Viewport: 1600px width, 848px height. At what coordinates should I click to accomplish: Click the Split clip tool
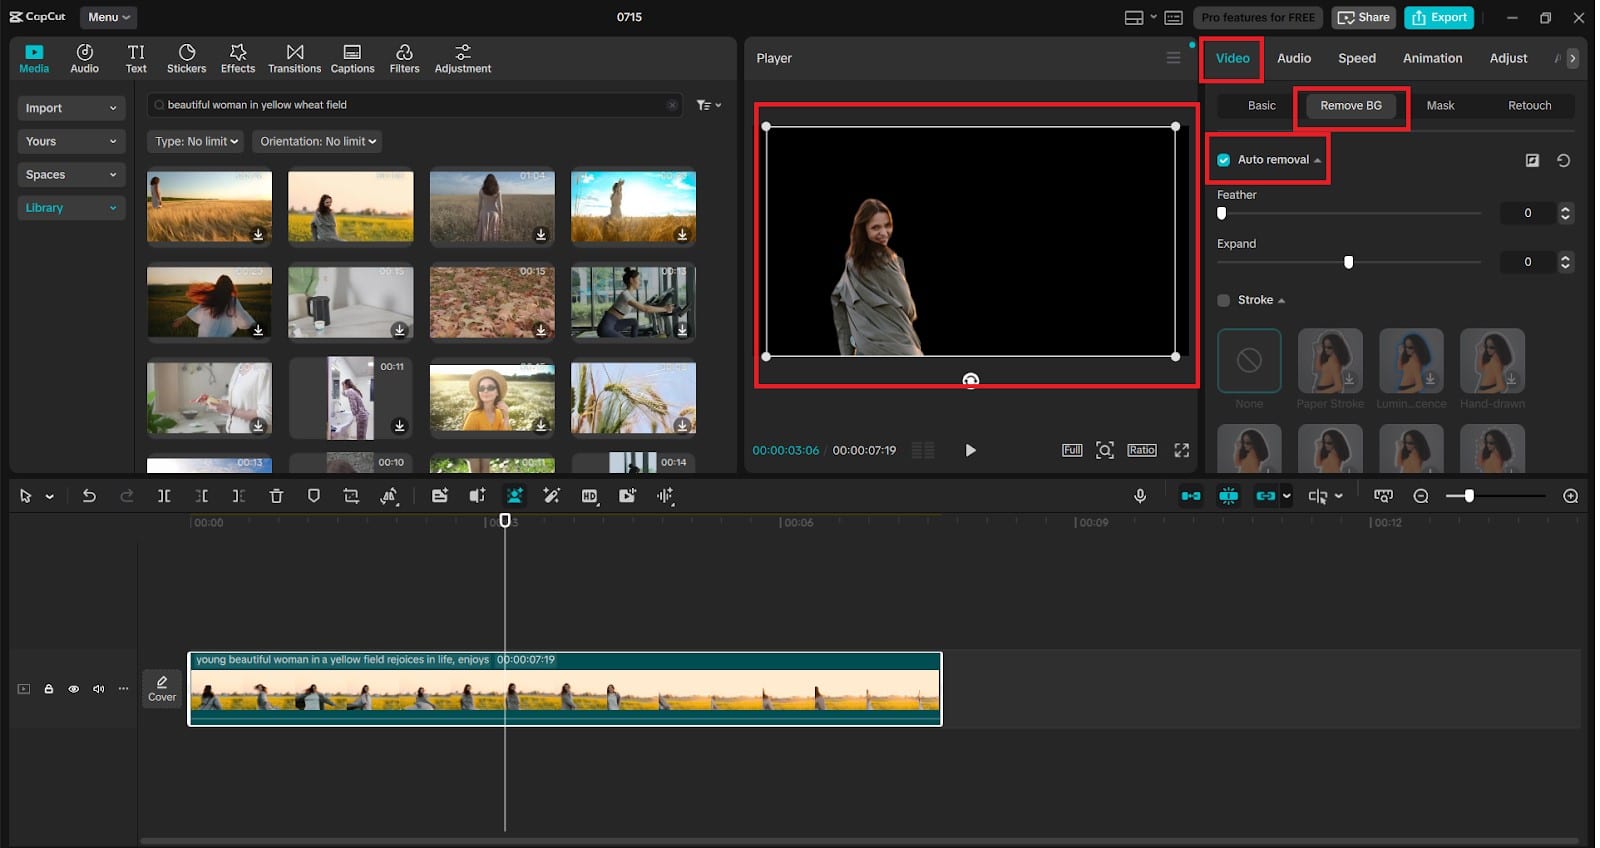[164, 496]
